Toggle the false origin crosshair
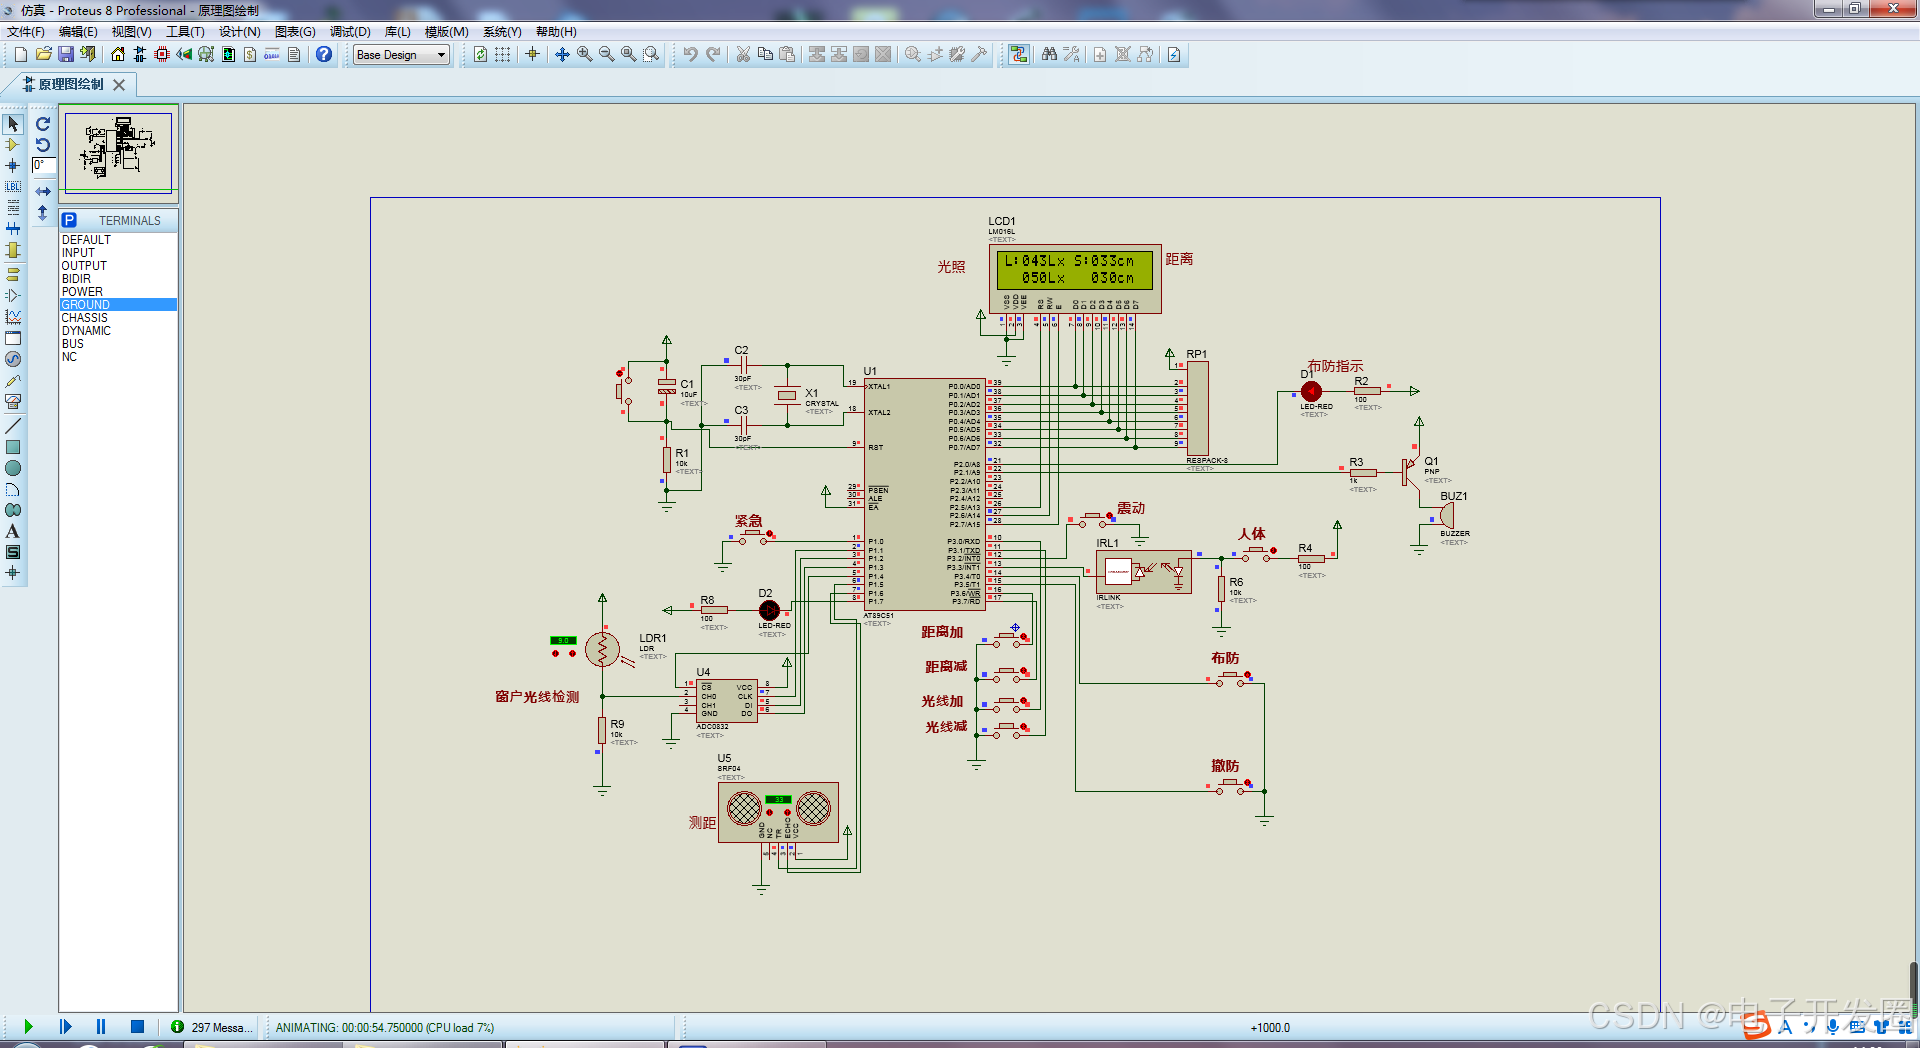 pyautogui.click(x=532, y=54)
